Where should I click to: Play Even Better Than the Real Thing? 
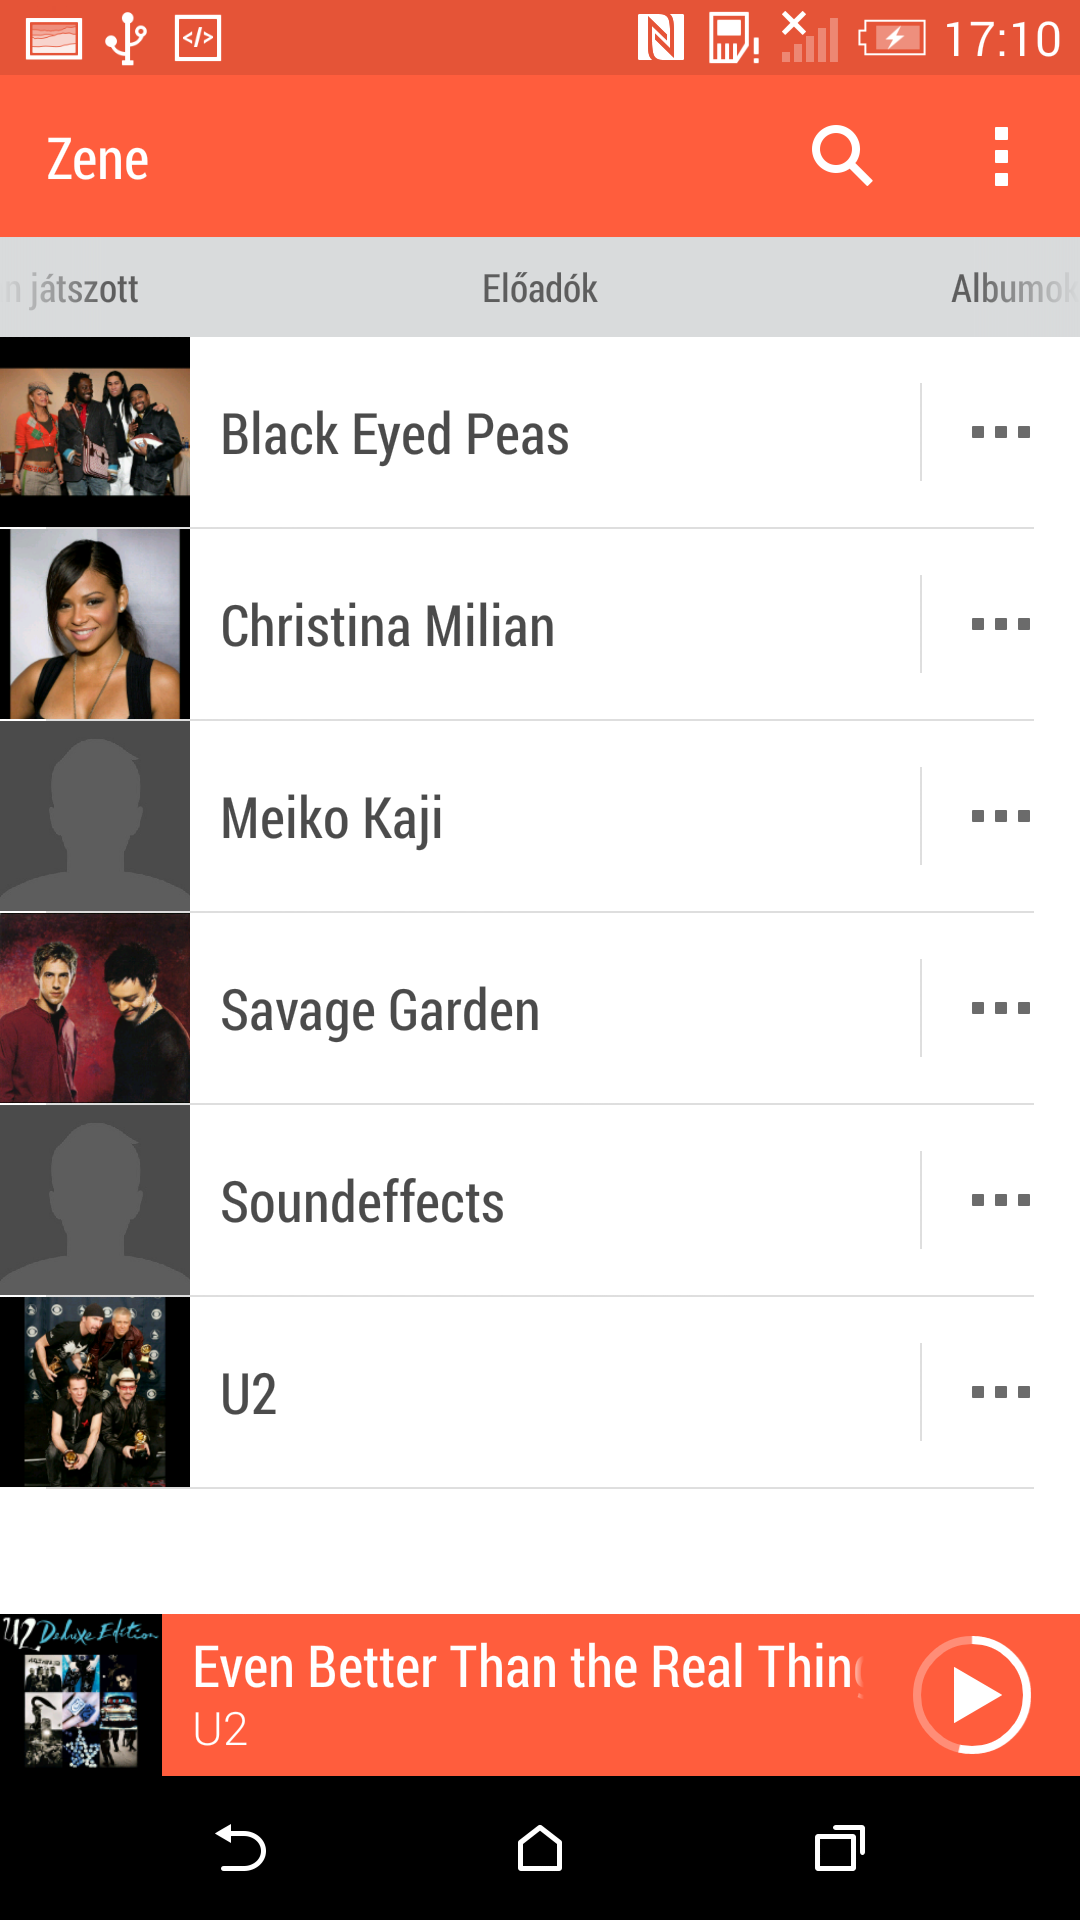pos(972,1695)
